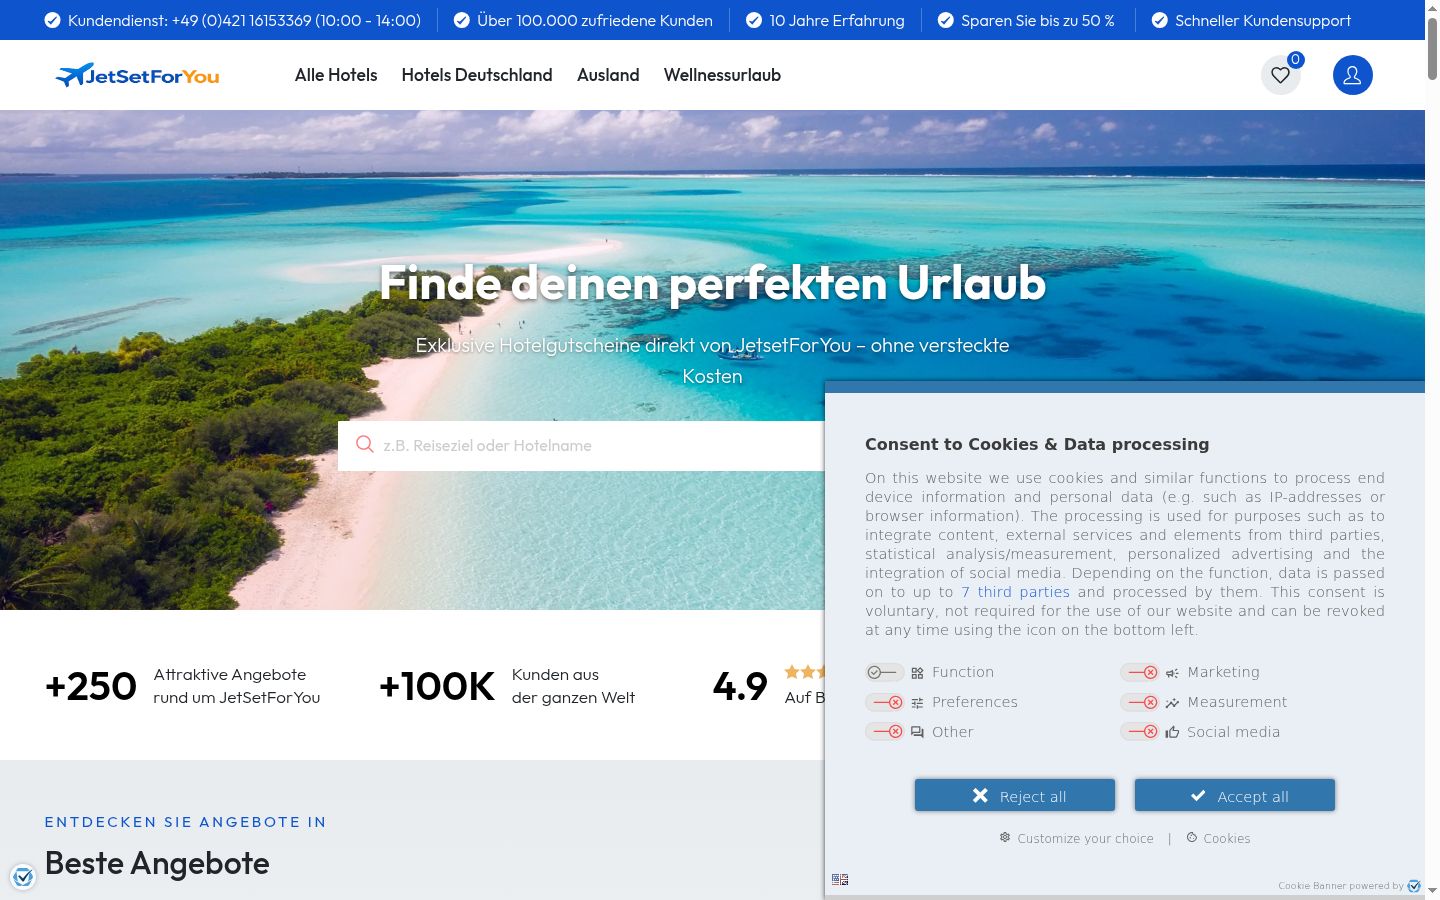Screen dimensions: 1440x900
Task: Click the JetSetForYou logo
Action: 137,75
